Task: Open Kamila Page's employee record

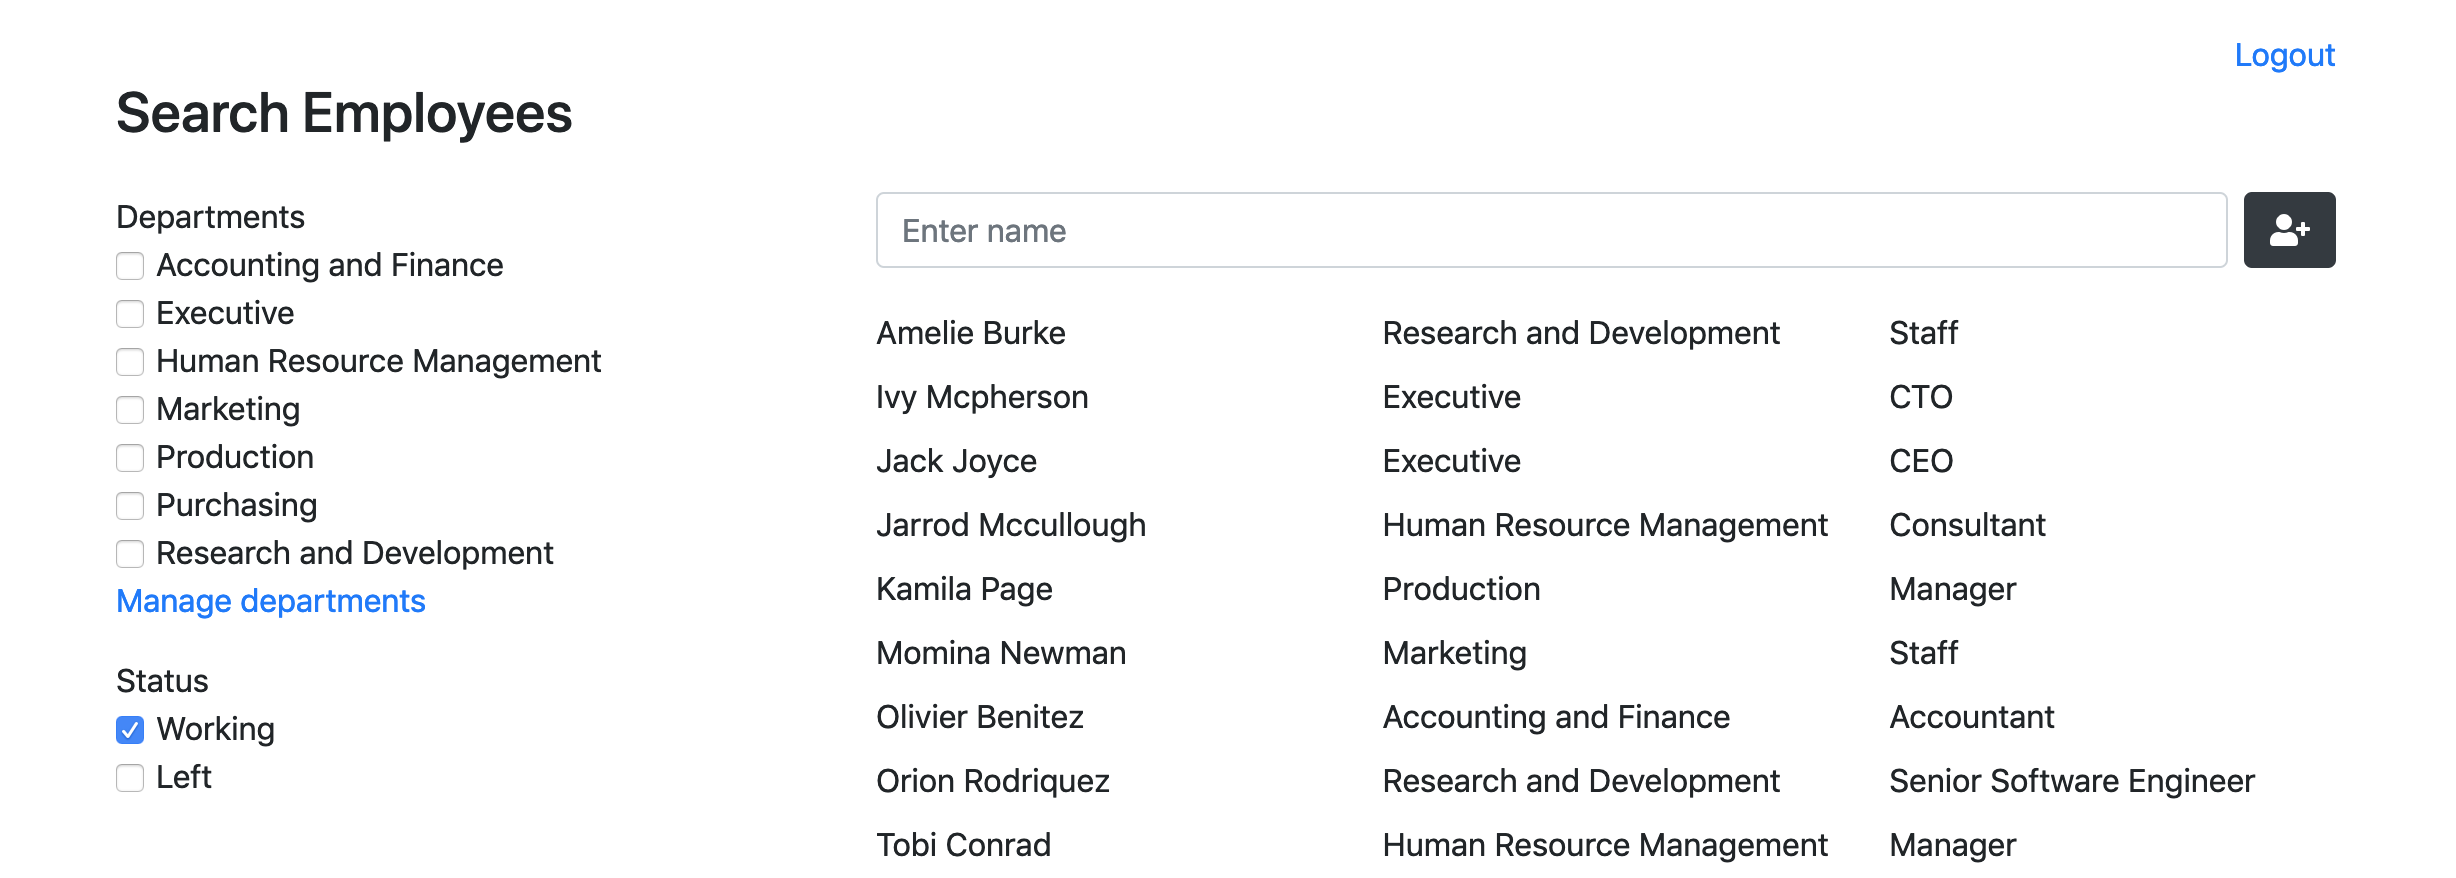Action: (x=964, y=589)
